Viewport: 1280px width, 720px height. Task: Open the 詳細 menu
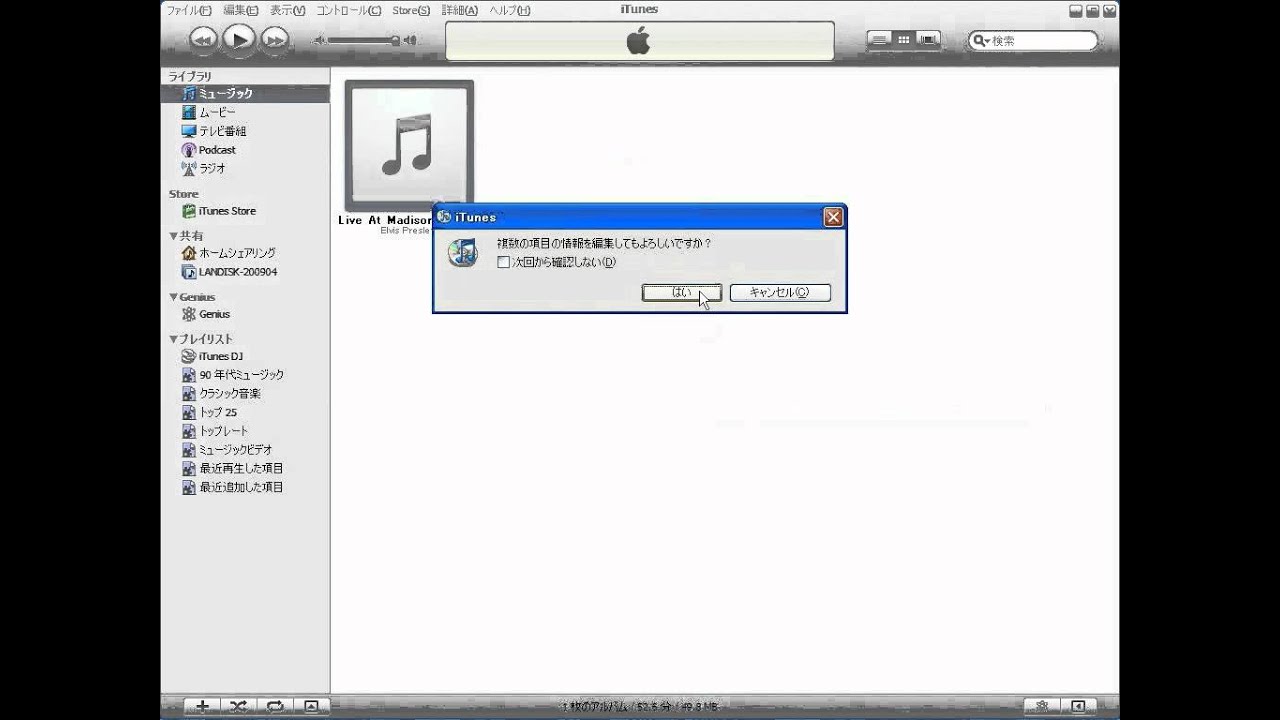tap(459, 10)
